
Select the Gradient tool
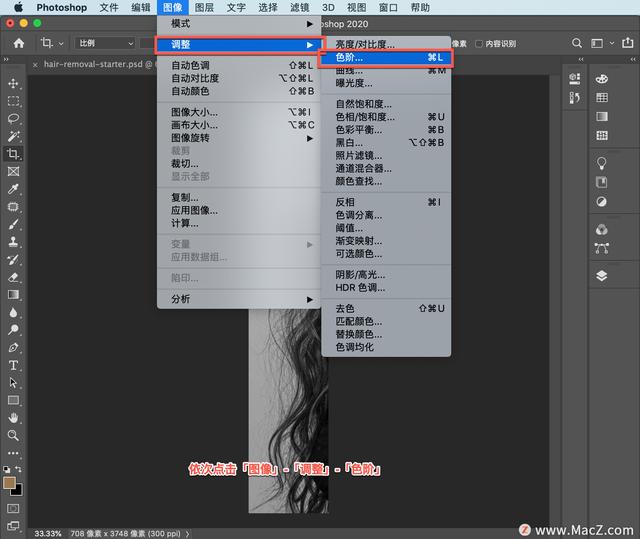[13, 295]
